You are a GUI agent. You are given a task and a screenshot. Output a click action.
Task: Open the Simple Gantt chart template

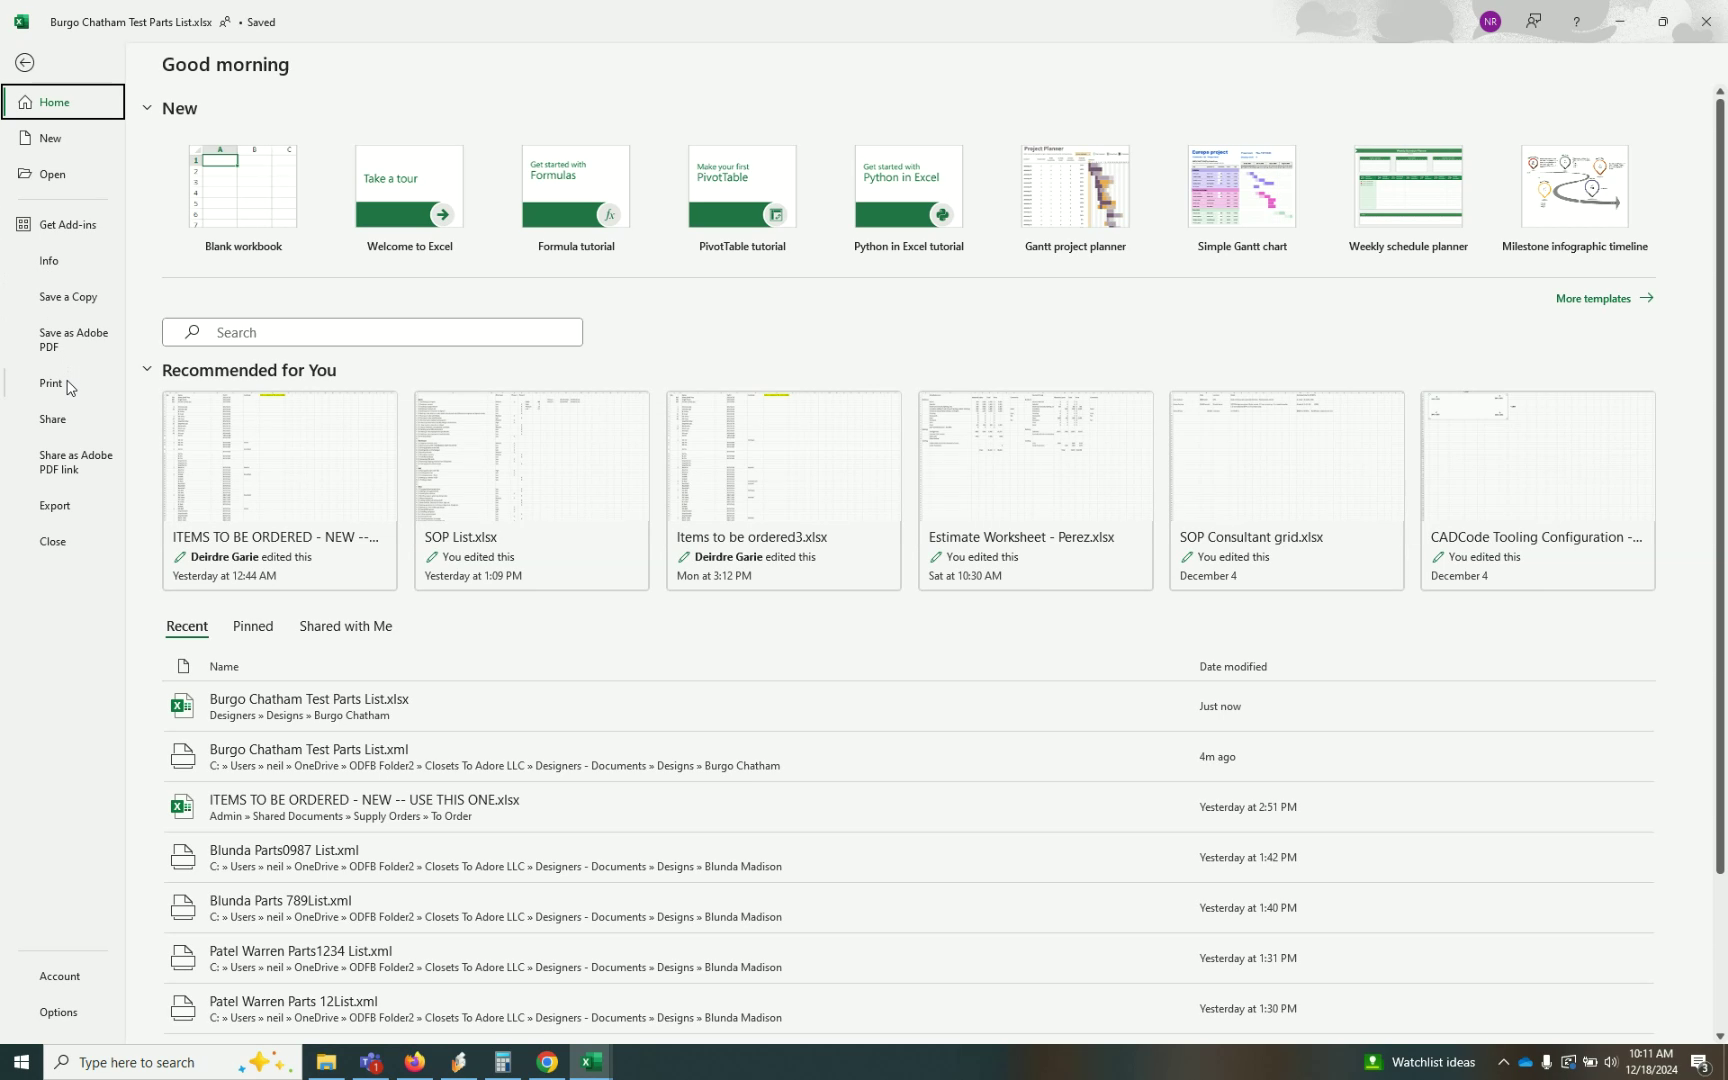pos(1242,199)
